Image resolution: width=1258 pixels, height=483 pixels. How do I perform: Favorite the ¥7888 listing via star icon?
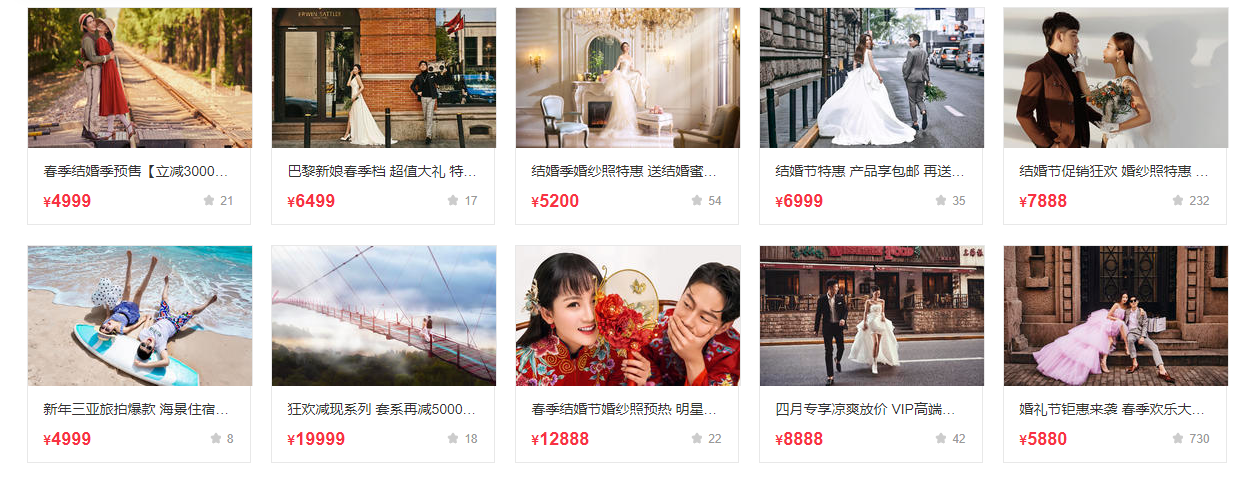[x=1178, y=201]
